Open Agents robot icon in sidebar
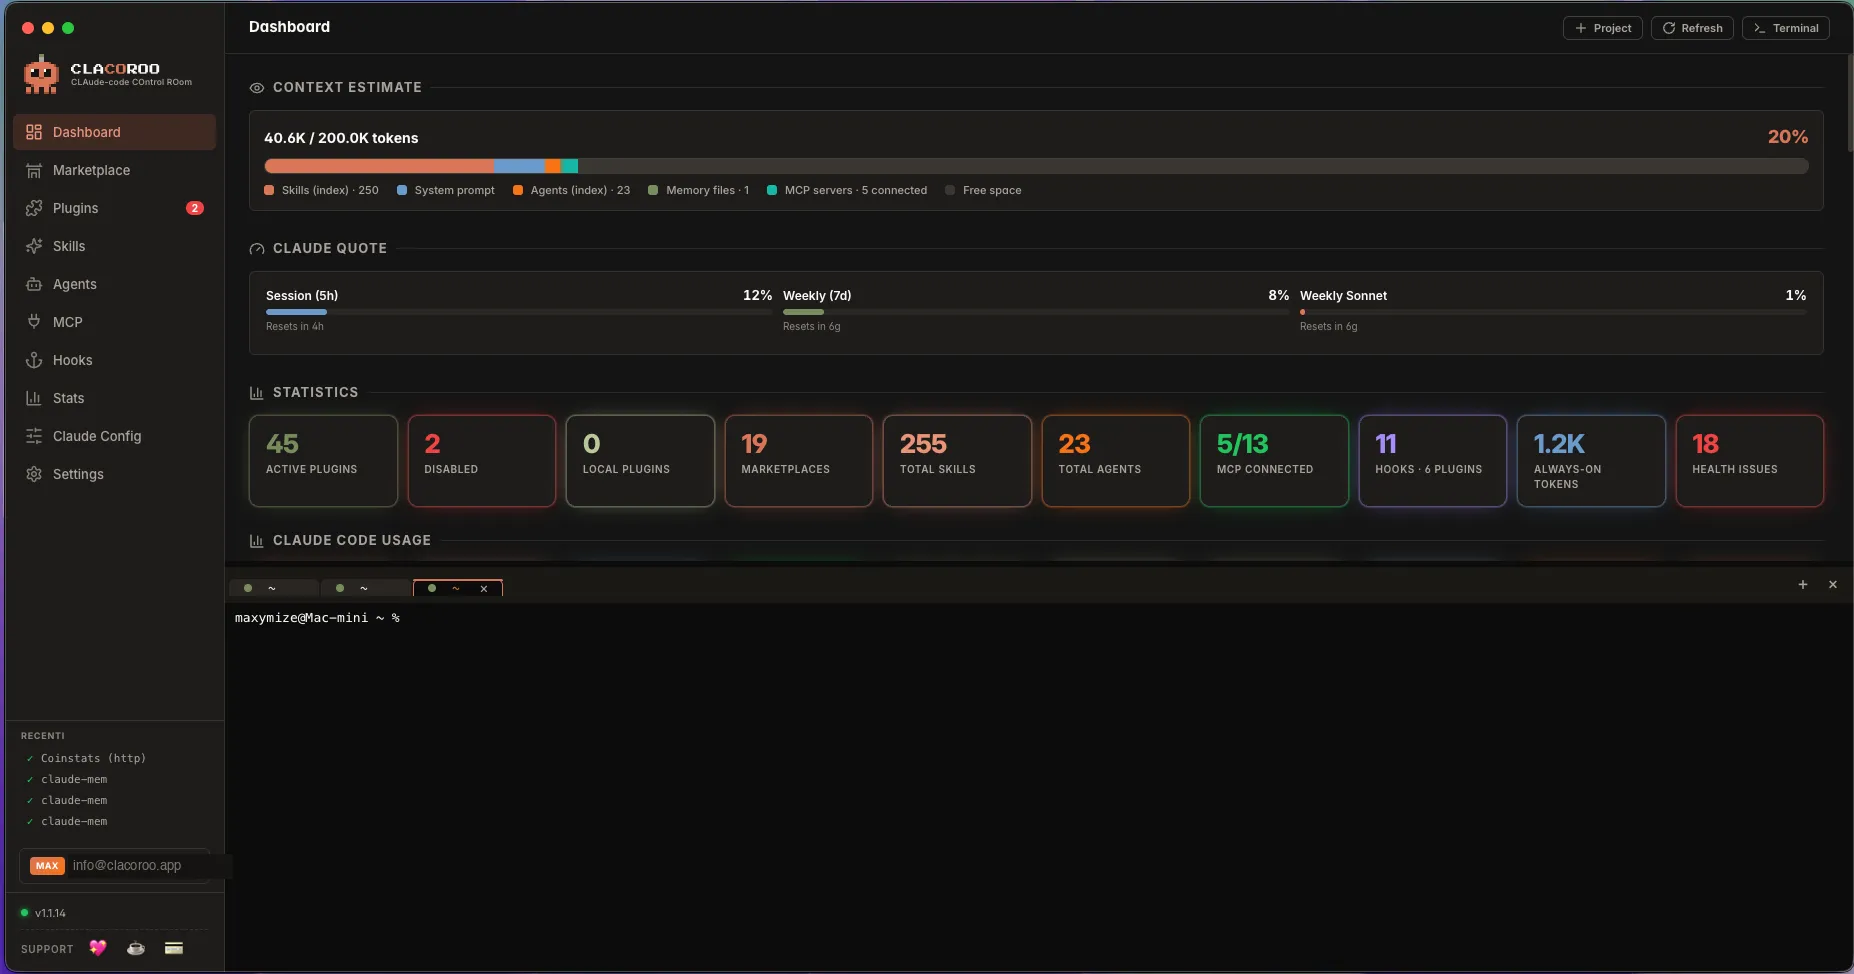1854x974 pixels. [34, 284]
